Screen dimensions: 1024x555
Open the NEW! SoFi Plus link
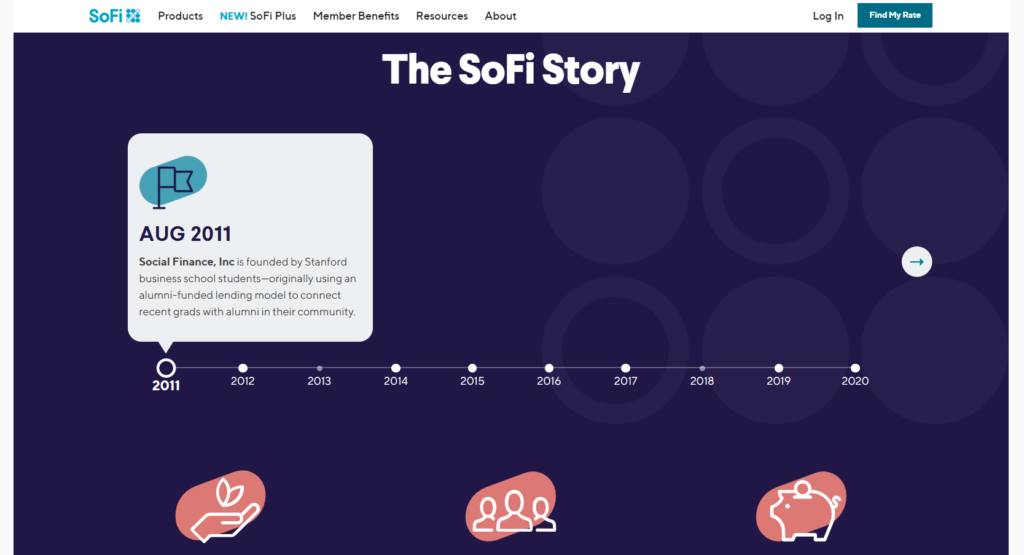tap(258, 16)
